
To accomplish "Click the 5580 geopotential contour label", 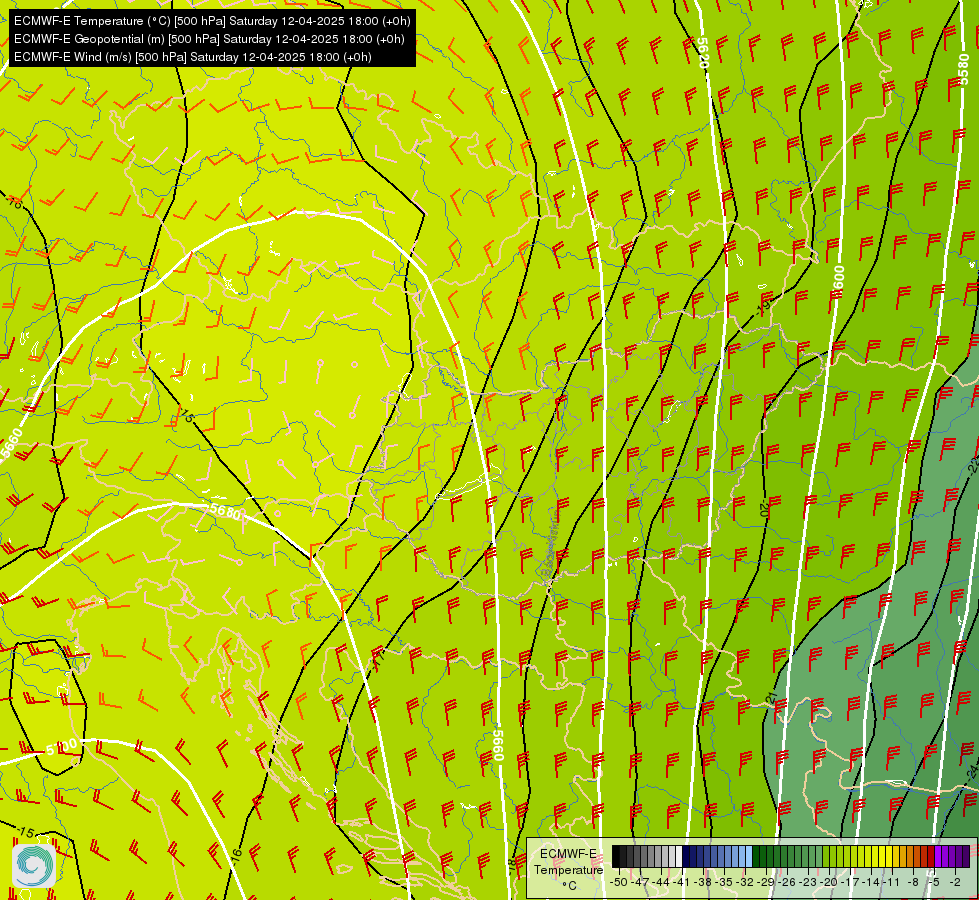I will 965,70.
